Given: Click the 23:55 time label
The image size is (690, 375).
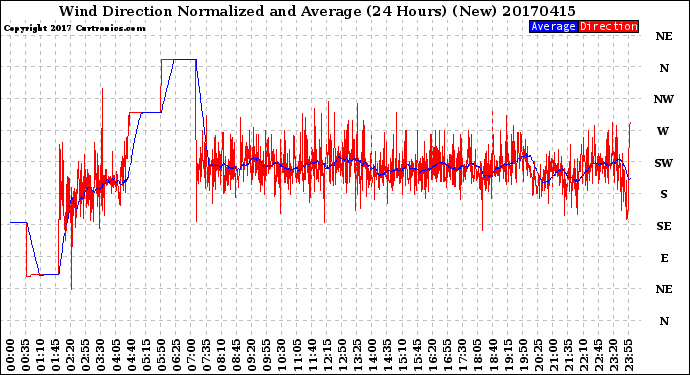Looking at the screenshot, I should pyautogui.click(x=628, y=355).
